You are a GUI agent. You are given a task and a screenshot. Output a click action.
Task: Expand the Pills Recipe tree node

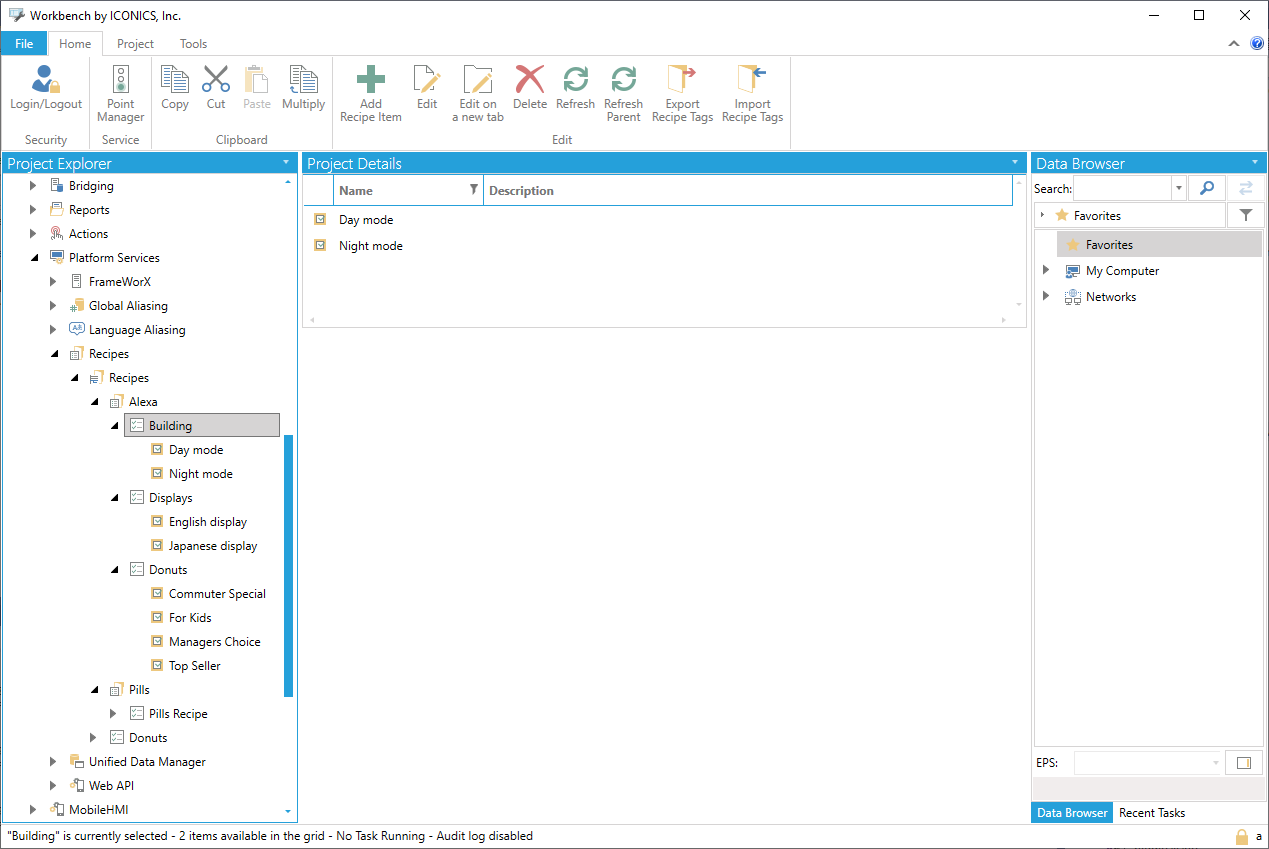click(115, 714)
